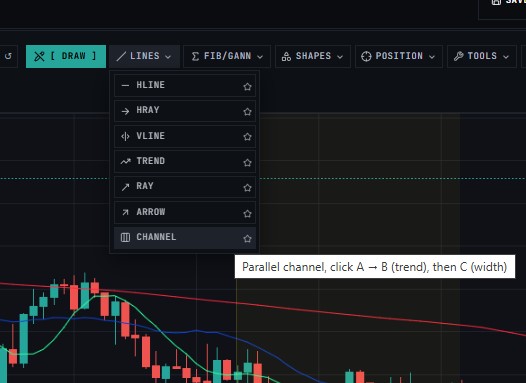The height and width of the screenshot is (383, 526).
Task: Mark TREND tool as favorite
Action: [x=248, y=163]
